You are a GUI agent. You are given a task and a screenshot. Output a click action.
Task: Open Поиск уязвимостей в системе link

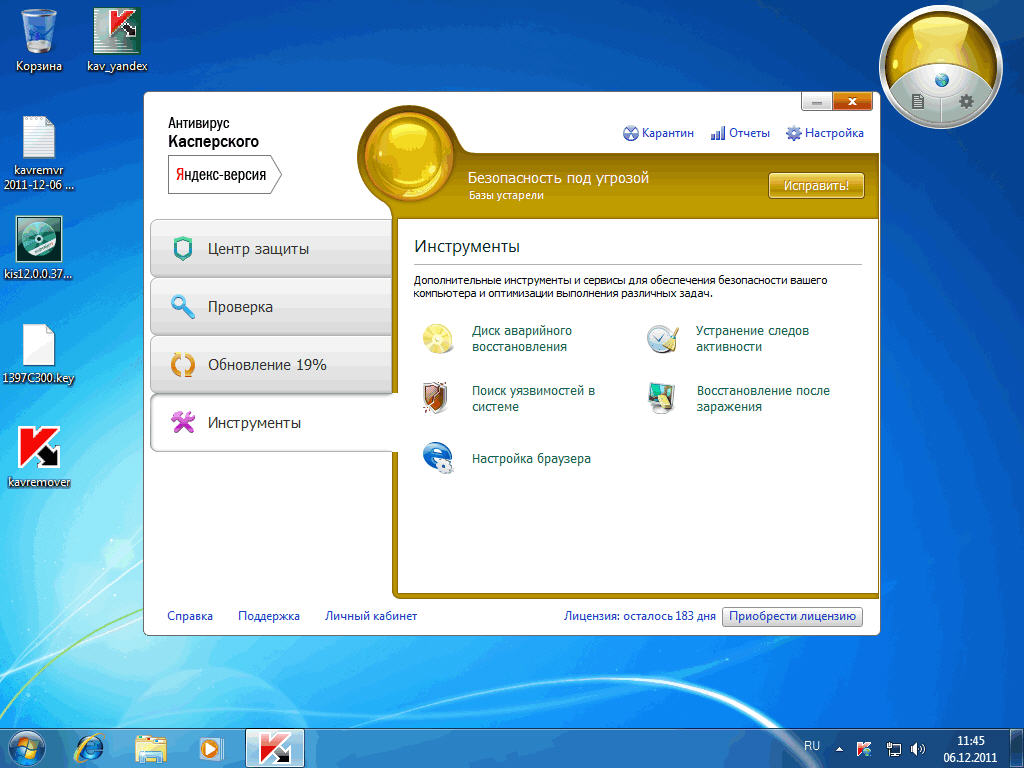533,398
